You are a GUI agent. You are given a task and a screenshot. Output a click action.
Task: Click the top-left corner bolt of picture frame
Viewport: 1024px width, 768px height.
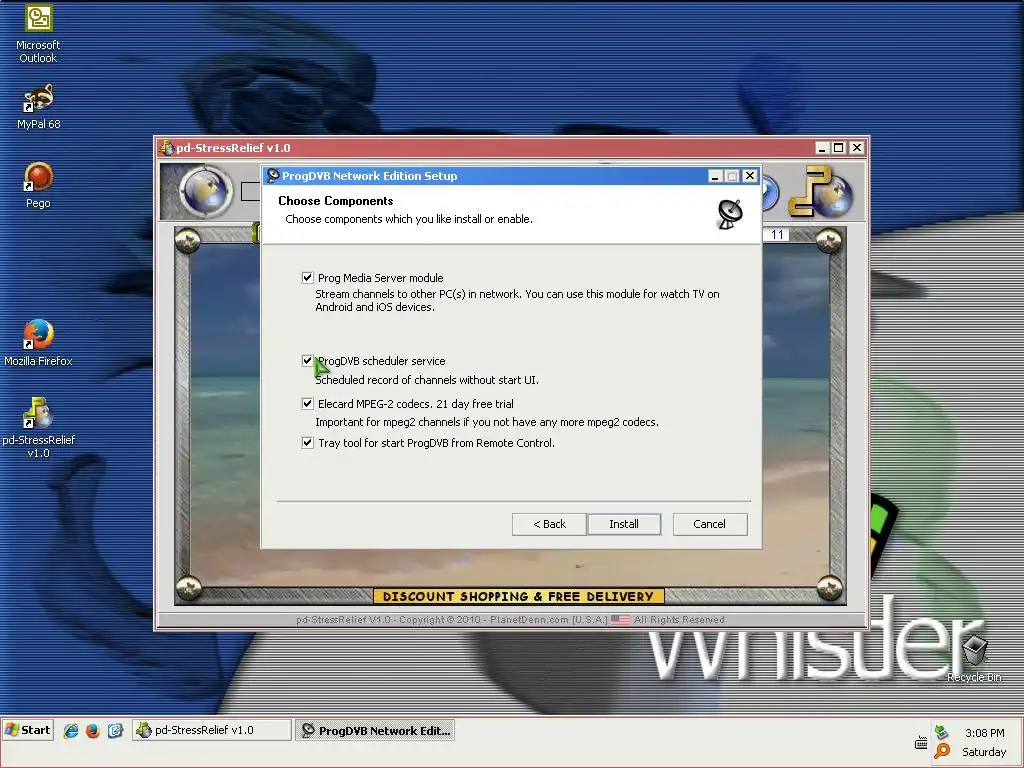pos(188,242)
